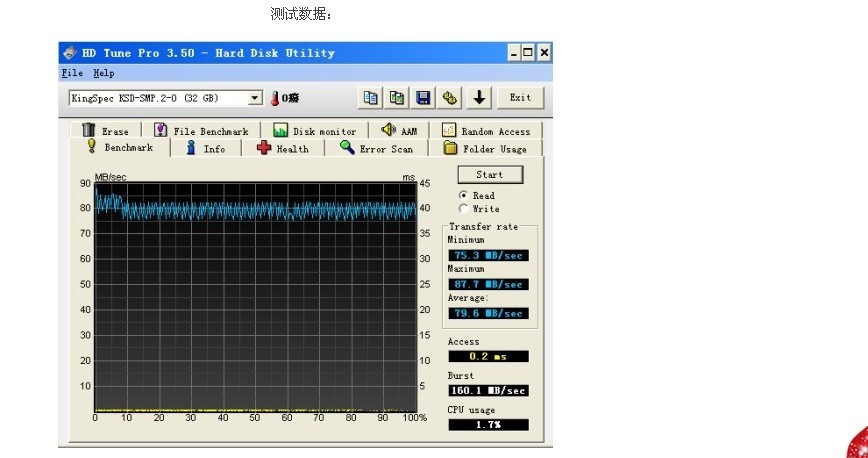Screen dimensions: 868x458
Task: Open the Erase tab
Action: [x=105, y=131]
